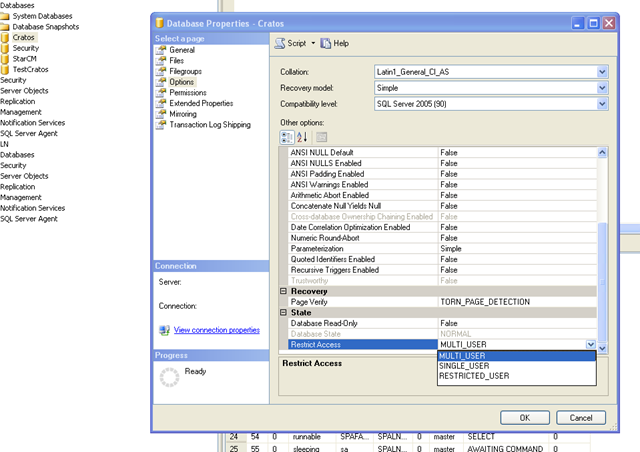Click the Cancel button
Screen dimensions: 640x452
581,418
